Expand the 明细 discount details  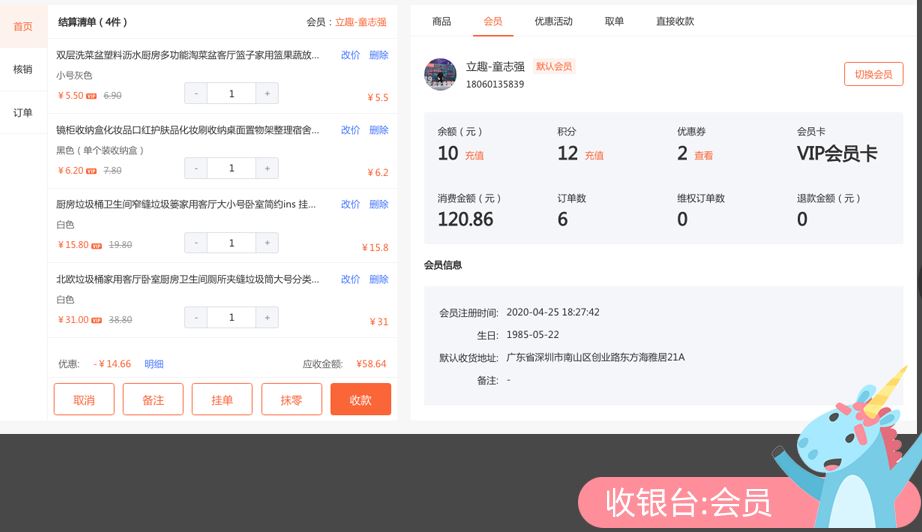pyautogui.click(x=154, y=364)
